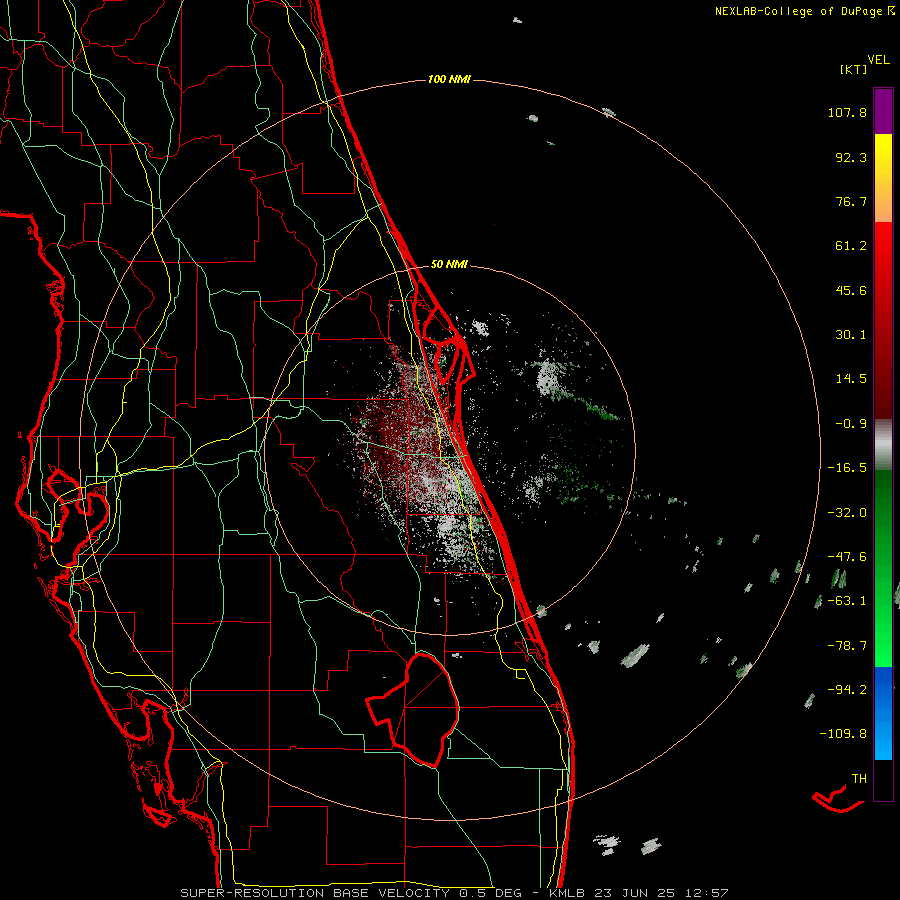The width and height of the screenshot is (900, 900).
Task: Click the Super-Resolution Base Velocity caption
Action: click(454, 893)
